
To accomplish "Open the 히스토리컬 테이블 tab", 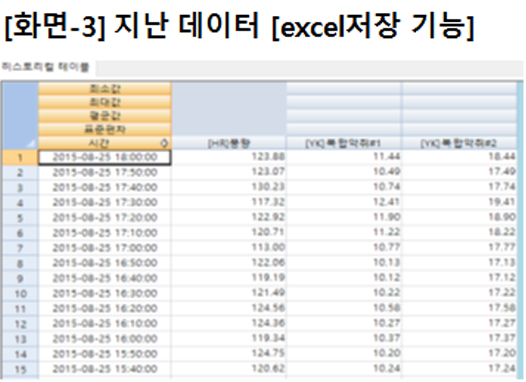I will point(46,67).
